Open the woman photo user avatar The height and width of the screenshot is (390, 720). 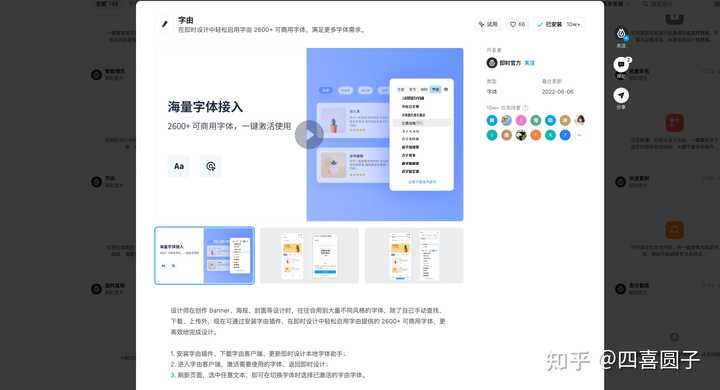579,120
